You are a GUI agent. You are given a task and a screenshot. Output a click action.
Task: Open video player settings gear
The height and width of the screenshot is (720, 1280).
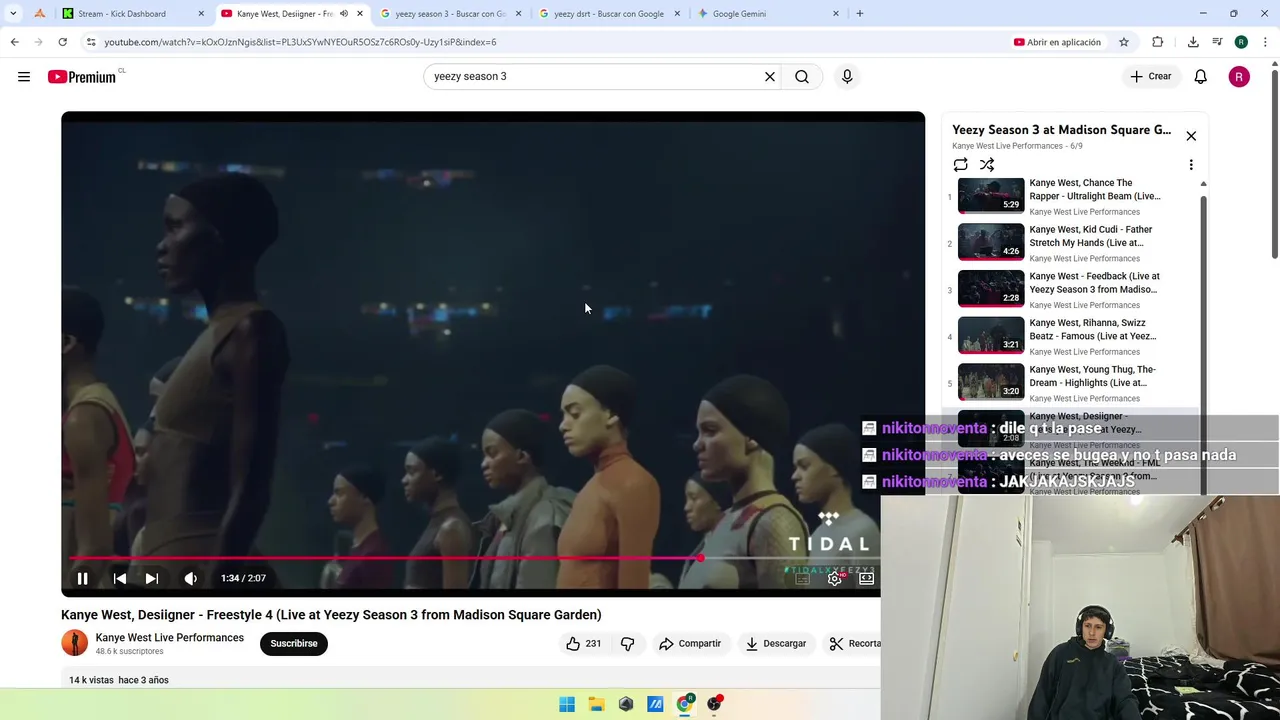click(x=835, y=578)
